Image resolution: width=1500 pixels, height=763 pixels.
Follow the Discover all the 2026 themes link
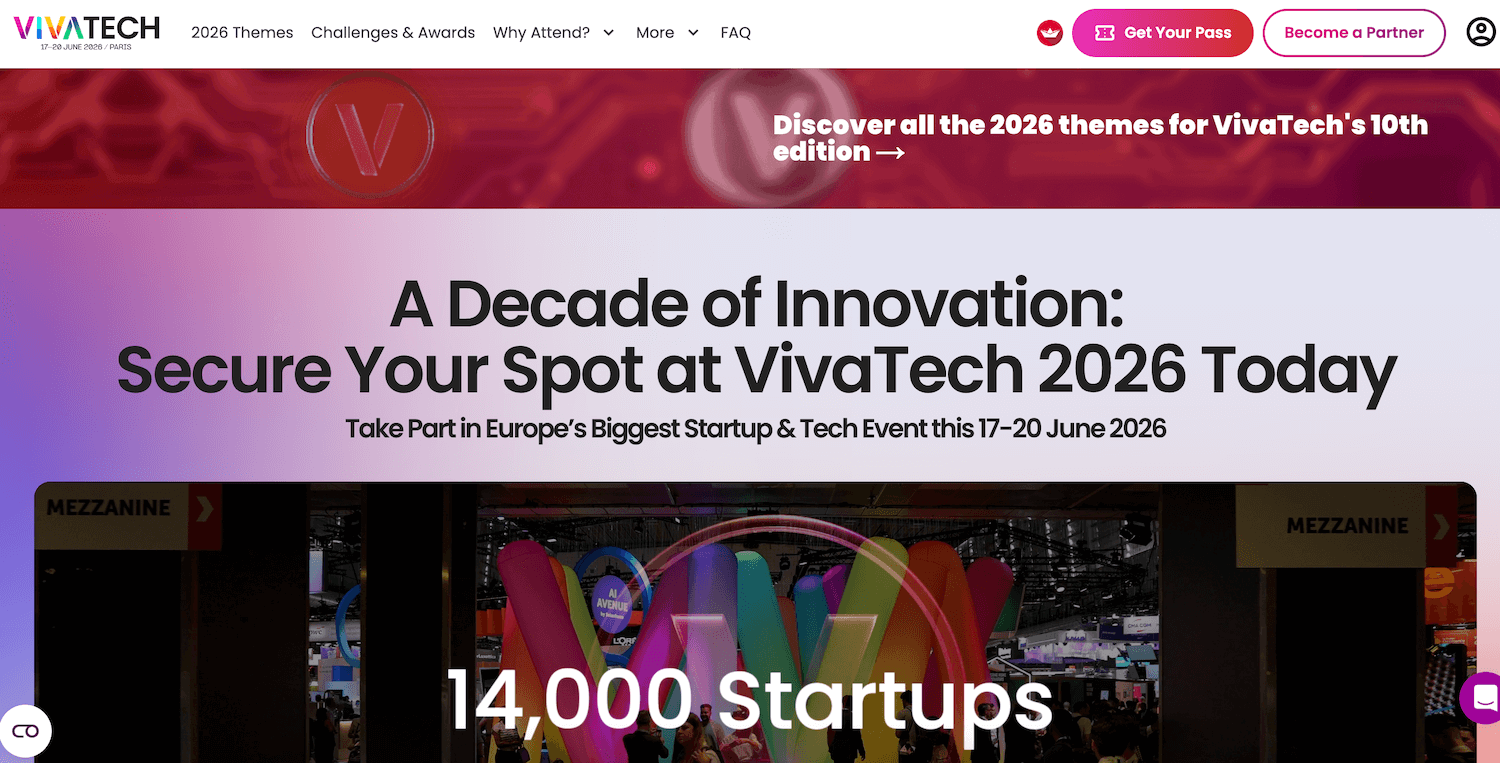click(x=1100, y=126)
